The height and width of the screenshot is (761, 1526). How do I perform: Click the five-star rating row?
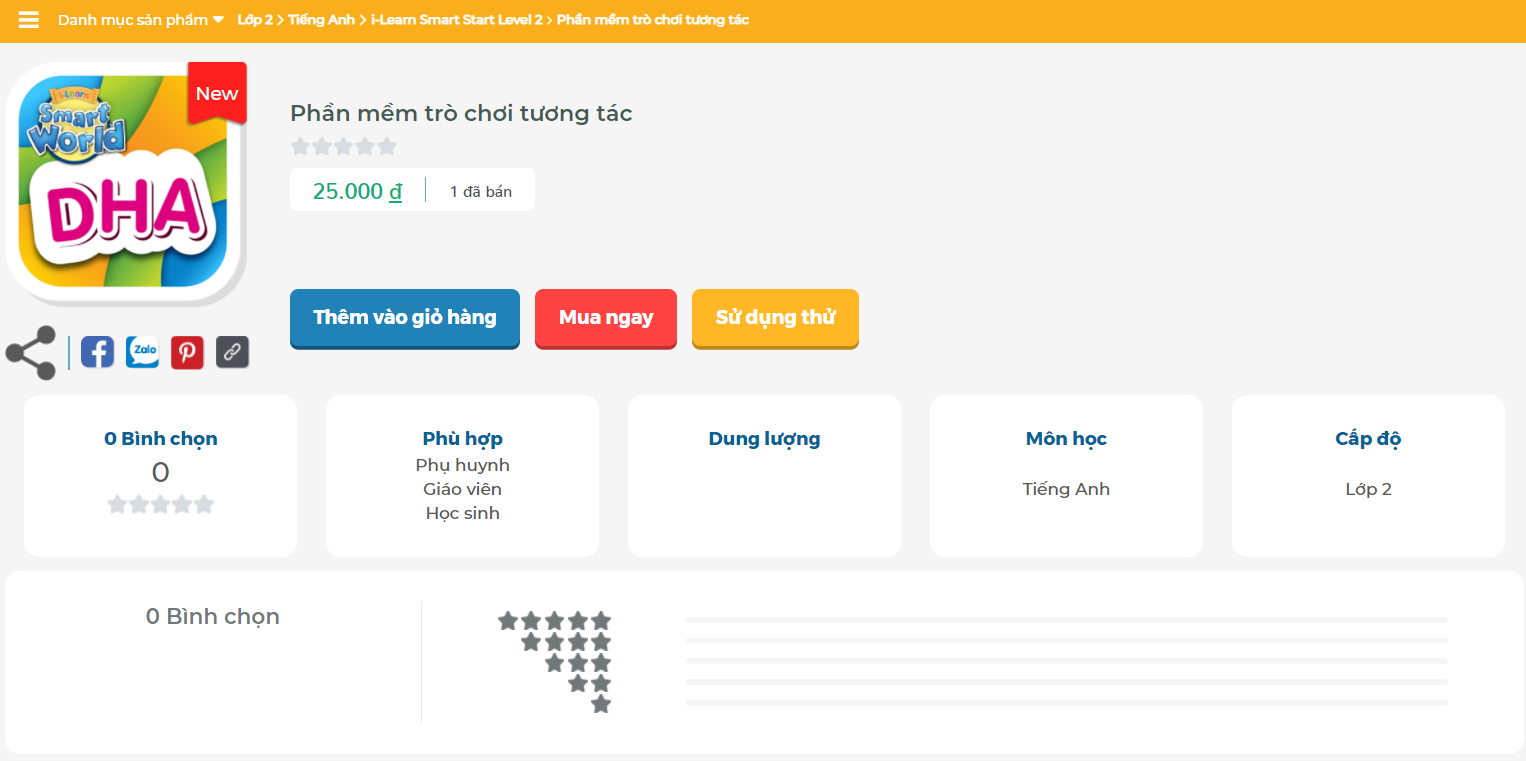click(555, 621)
